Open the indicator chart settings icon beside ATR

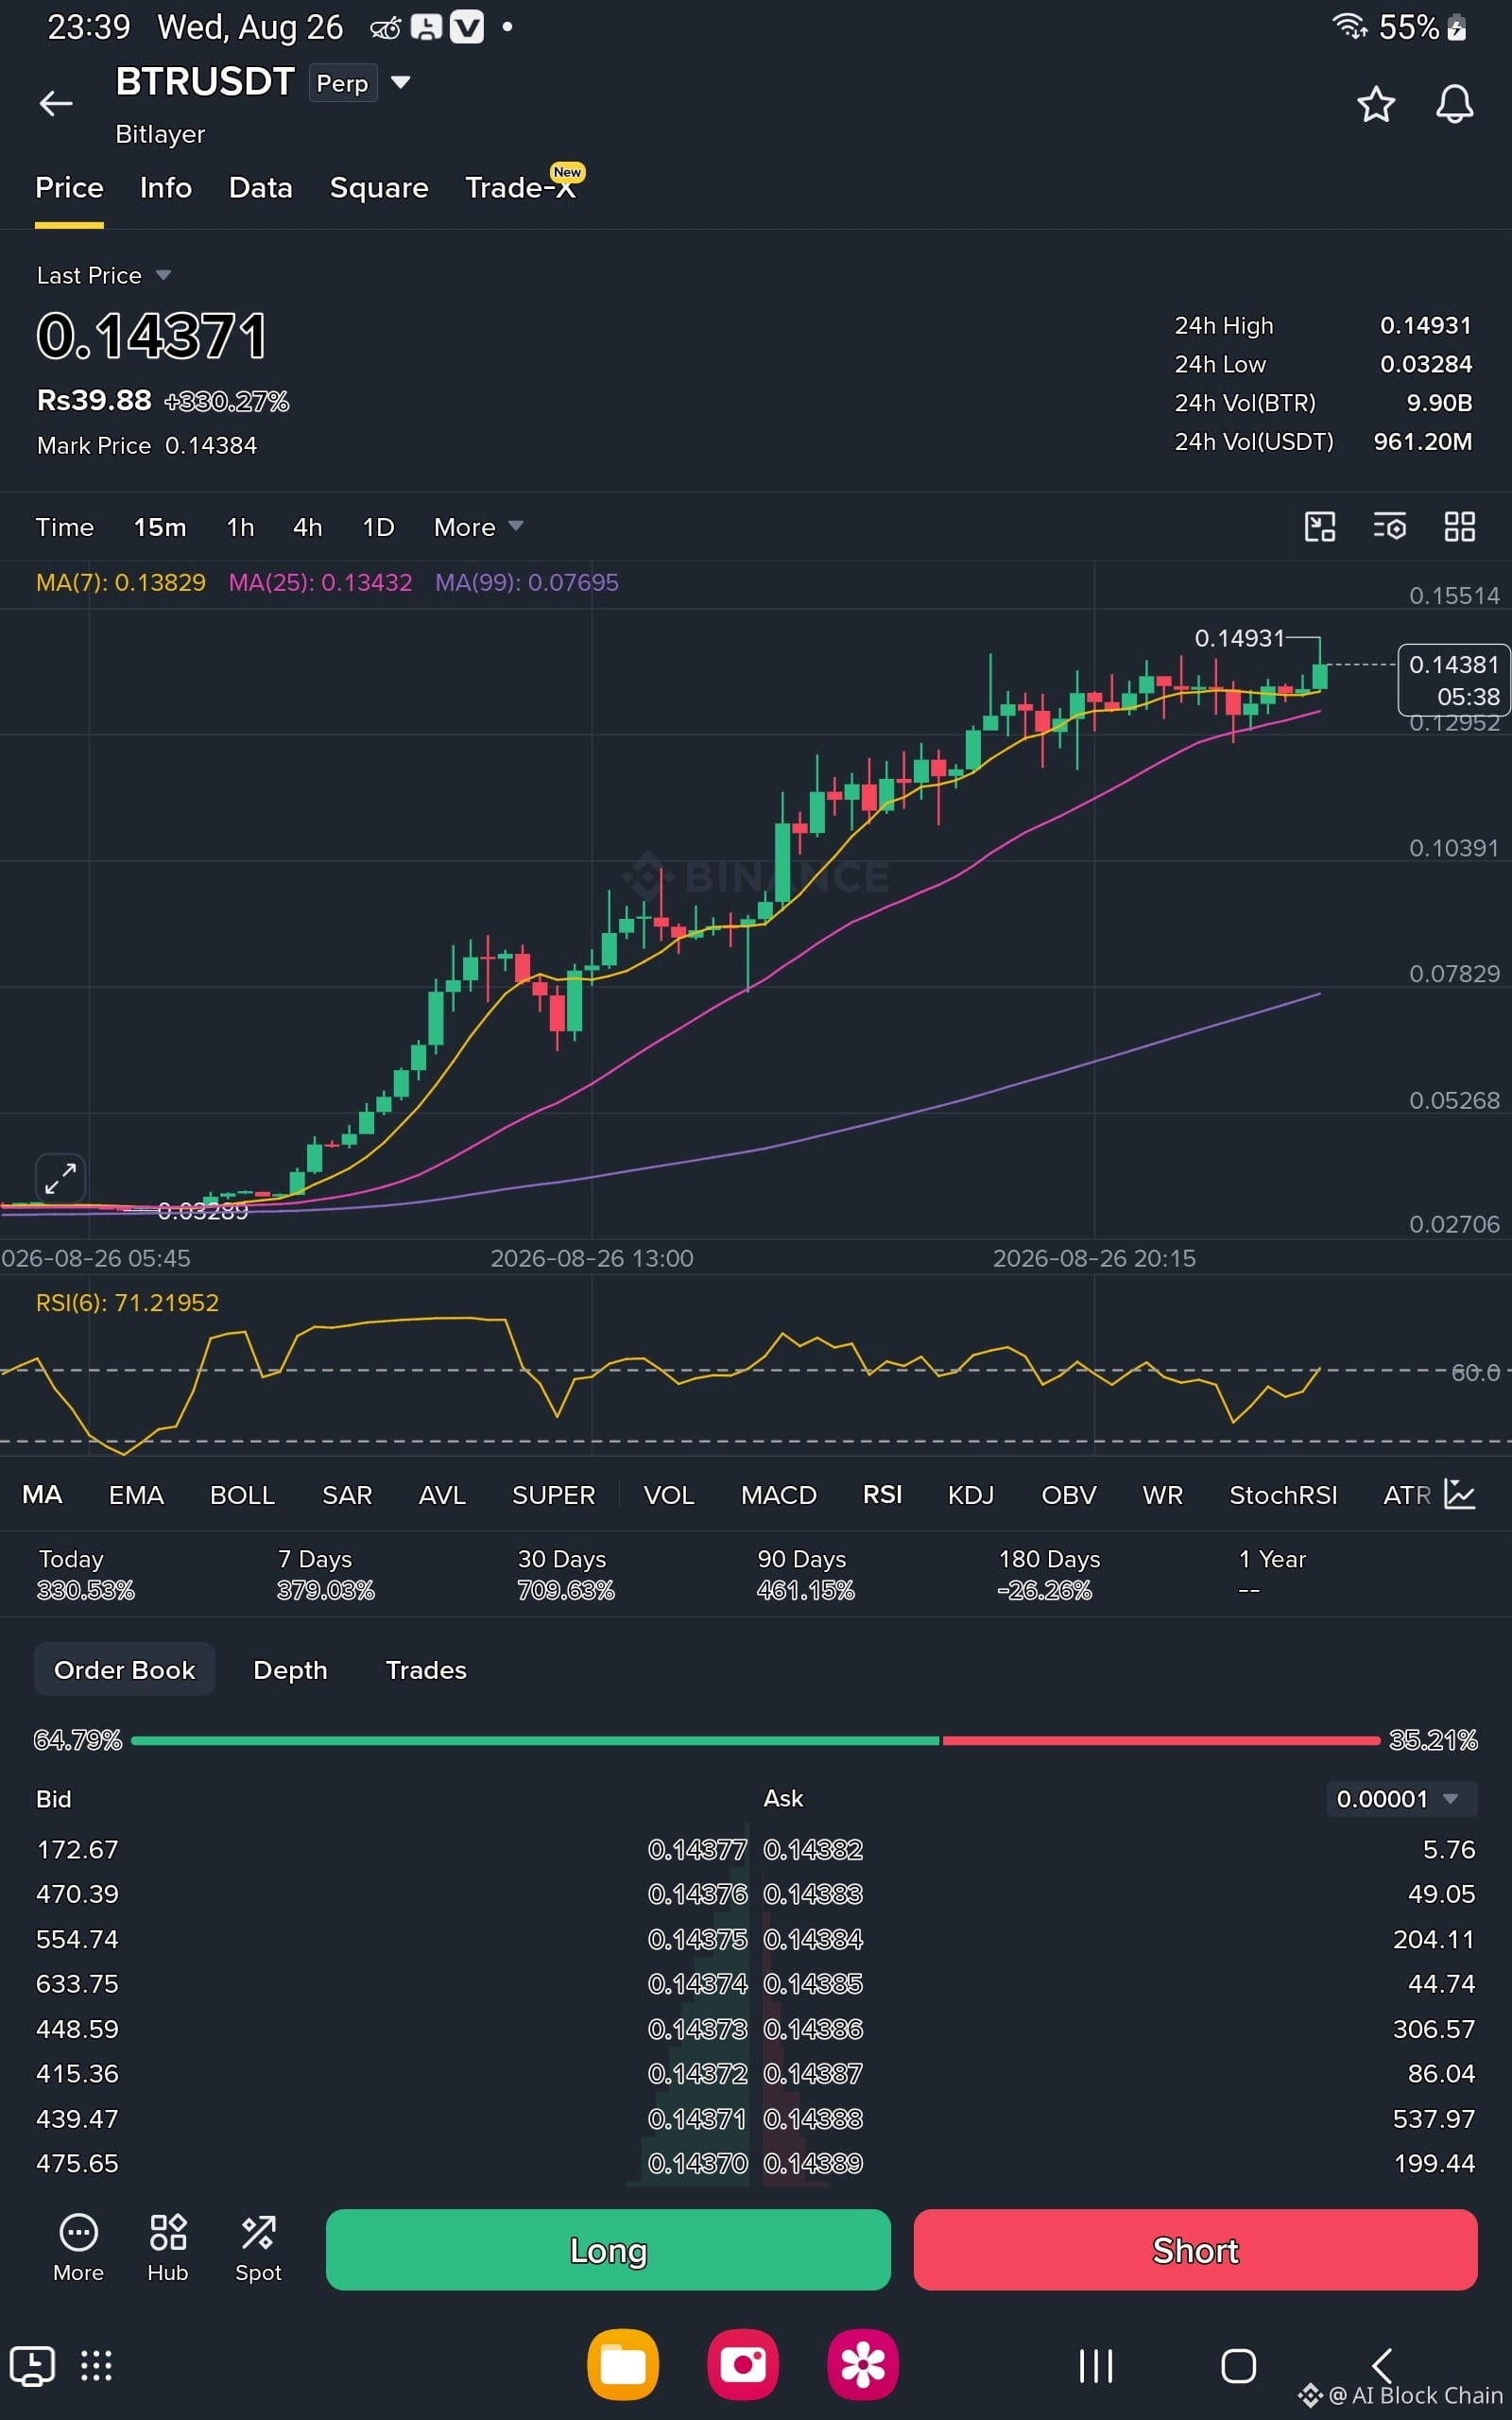[1460, 1495]
